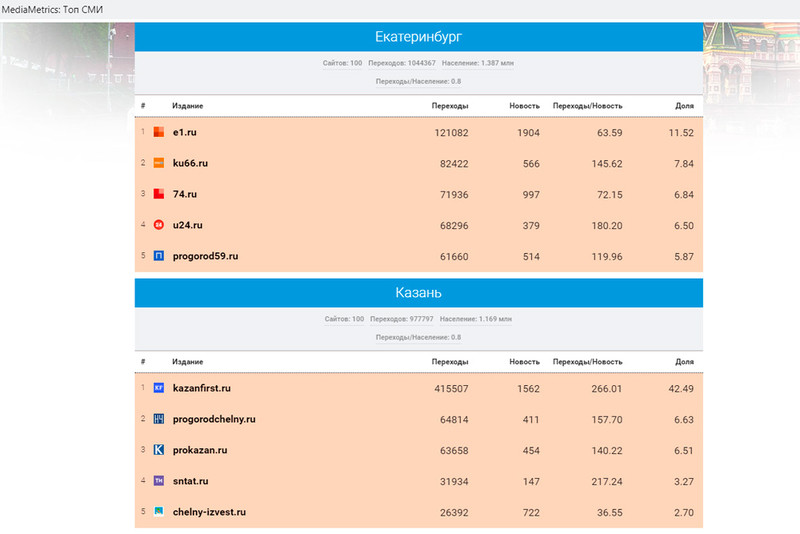Click the Казань section header

click(418, 293)
